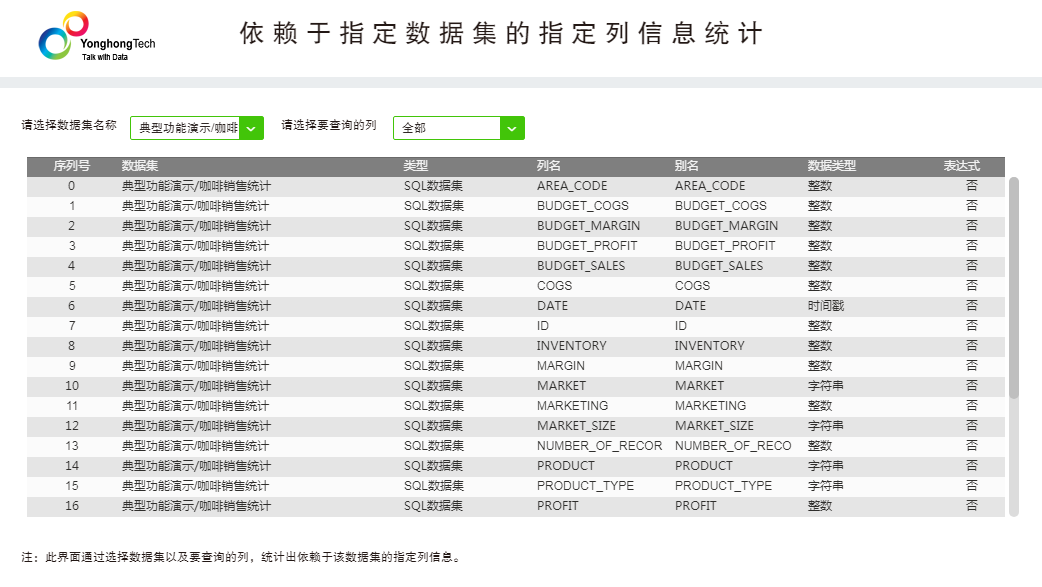Expand the column query dropdown arrow
Viewport: 1042px width, 587px height.
512,128
